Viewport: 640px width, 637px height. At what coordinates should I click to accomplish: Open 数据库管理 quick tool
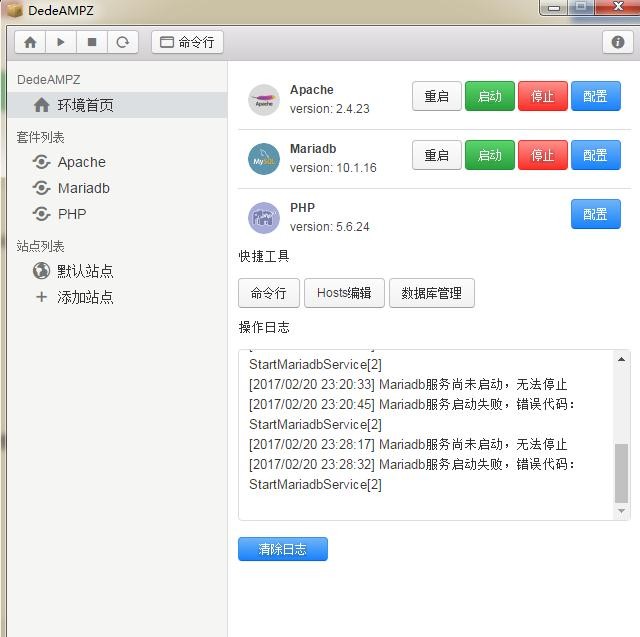click(431, 293)
